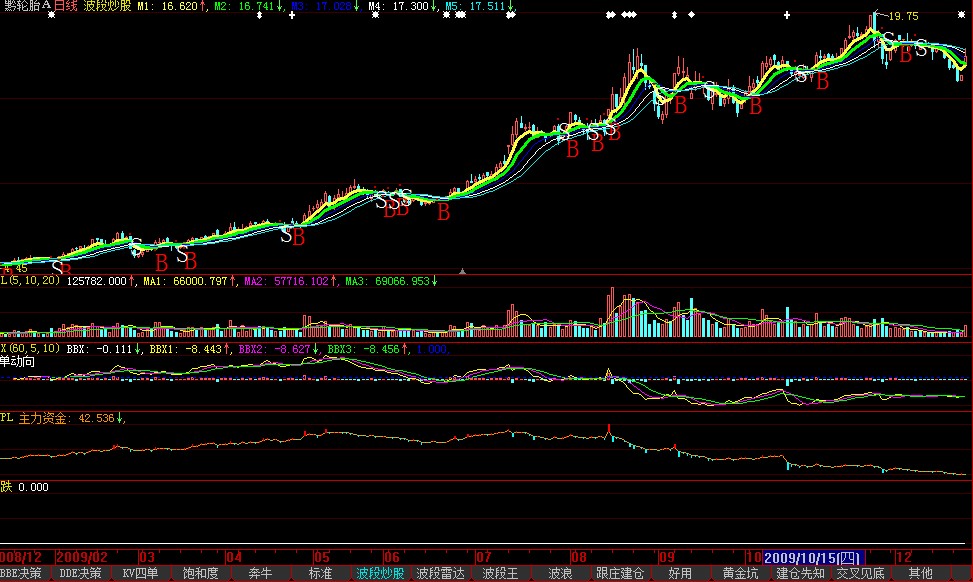The height and width of the screenshot is (582, 973).
Task: Click the 2009/10/15 date marker on timeline
Action: coord(811,556)
